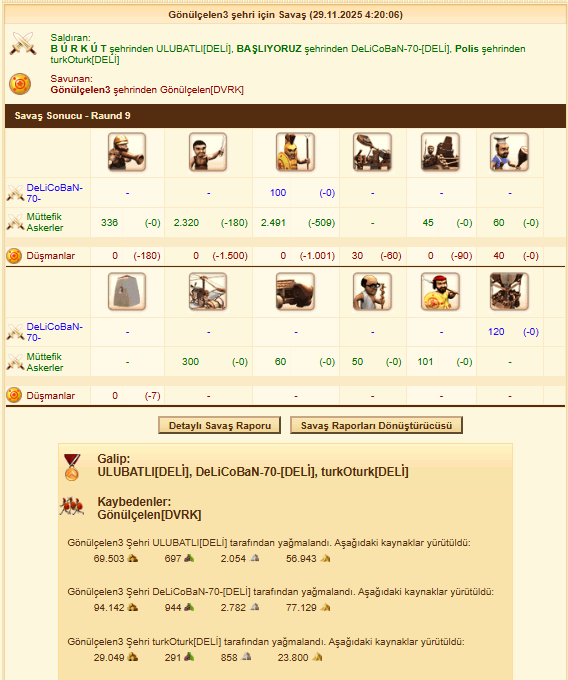Select the doctor unit icon
This screenshot has height=680, width=568.
coord(372,291)
